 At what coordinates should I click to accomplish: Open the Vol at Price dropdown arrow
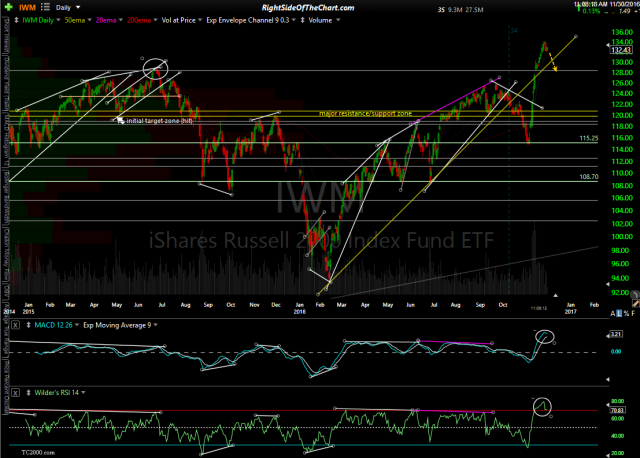coord(200,20)
